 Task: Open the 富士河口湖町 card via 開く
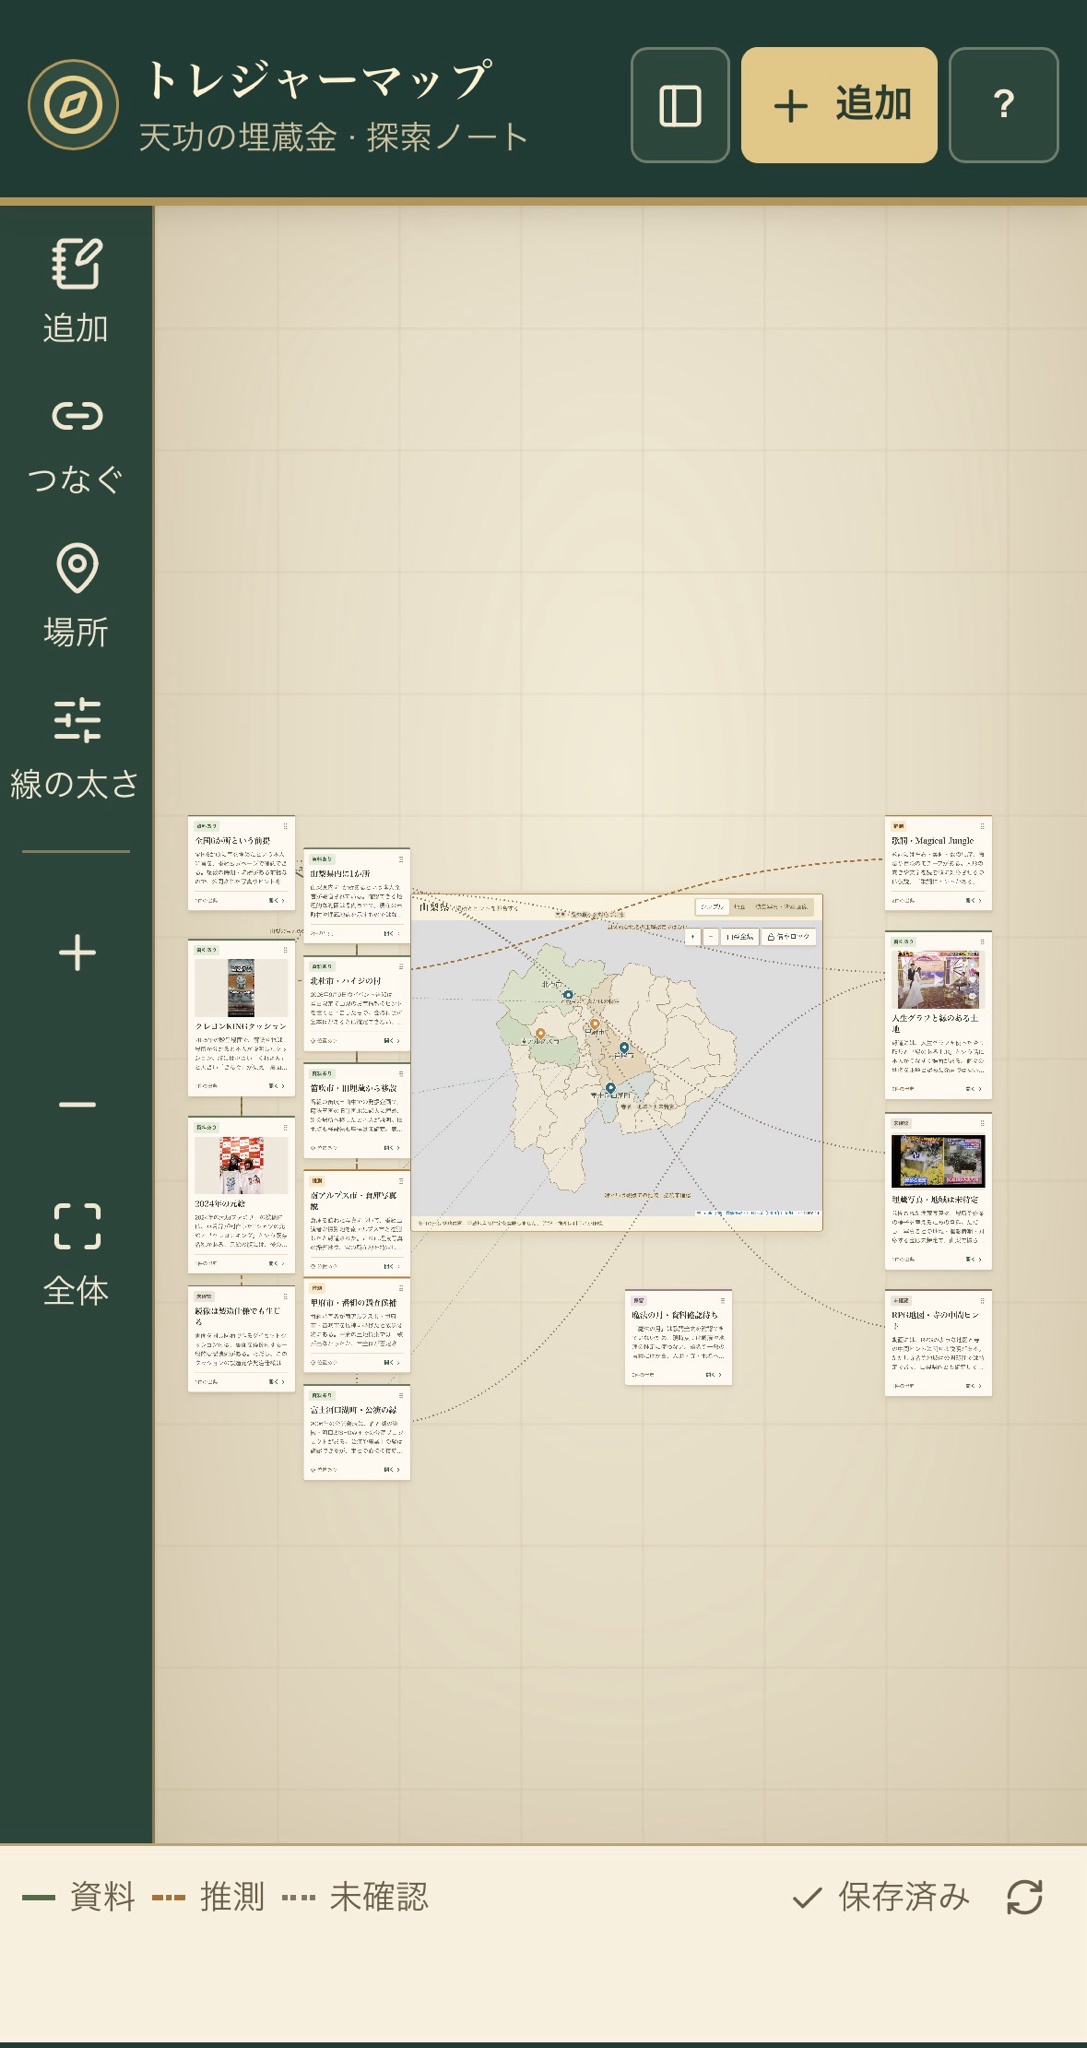pyautogui.click(x=392, y=1469)
